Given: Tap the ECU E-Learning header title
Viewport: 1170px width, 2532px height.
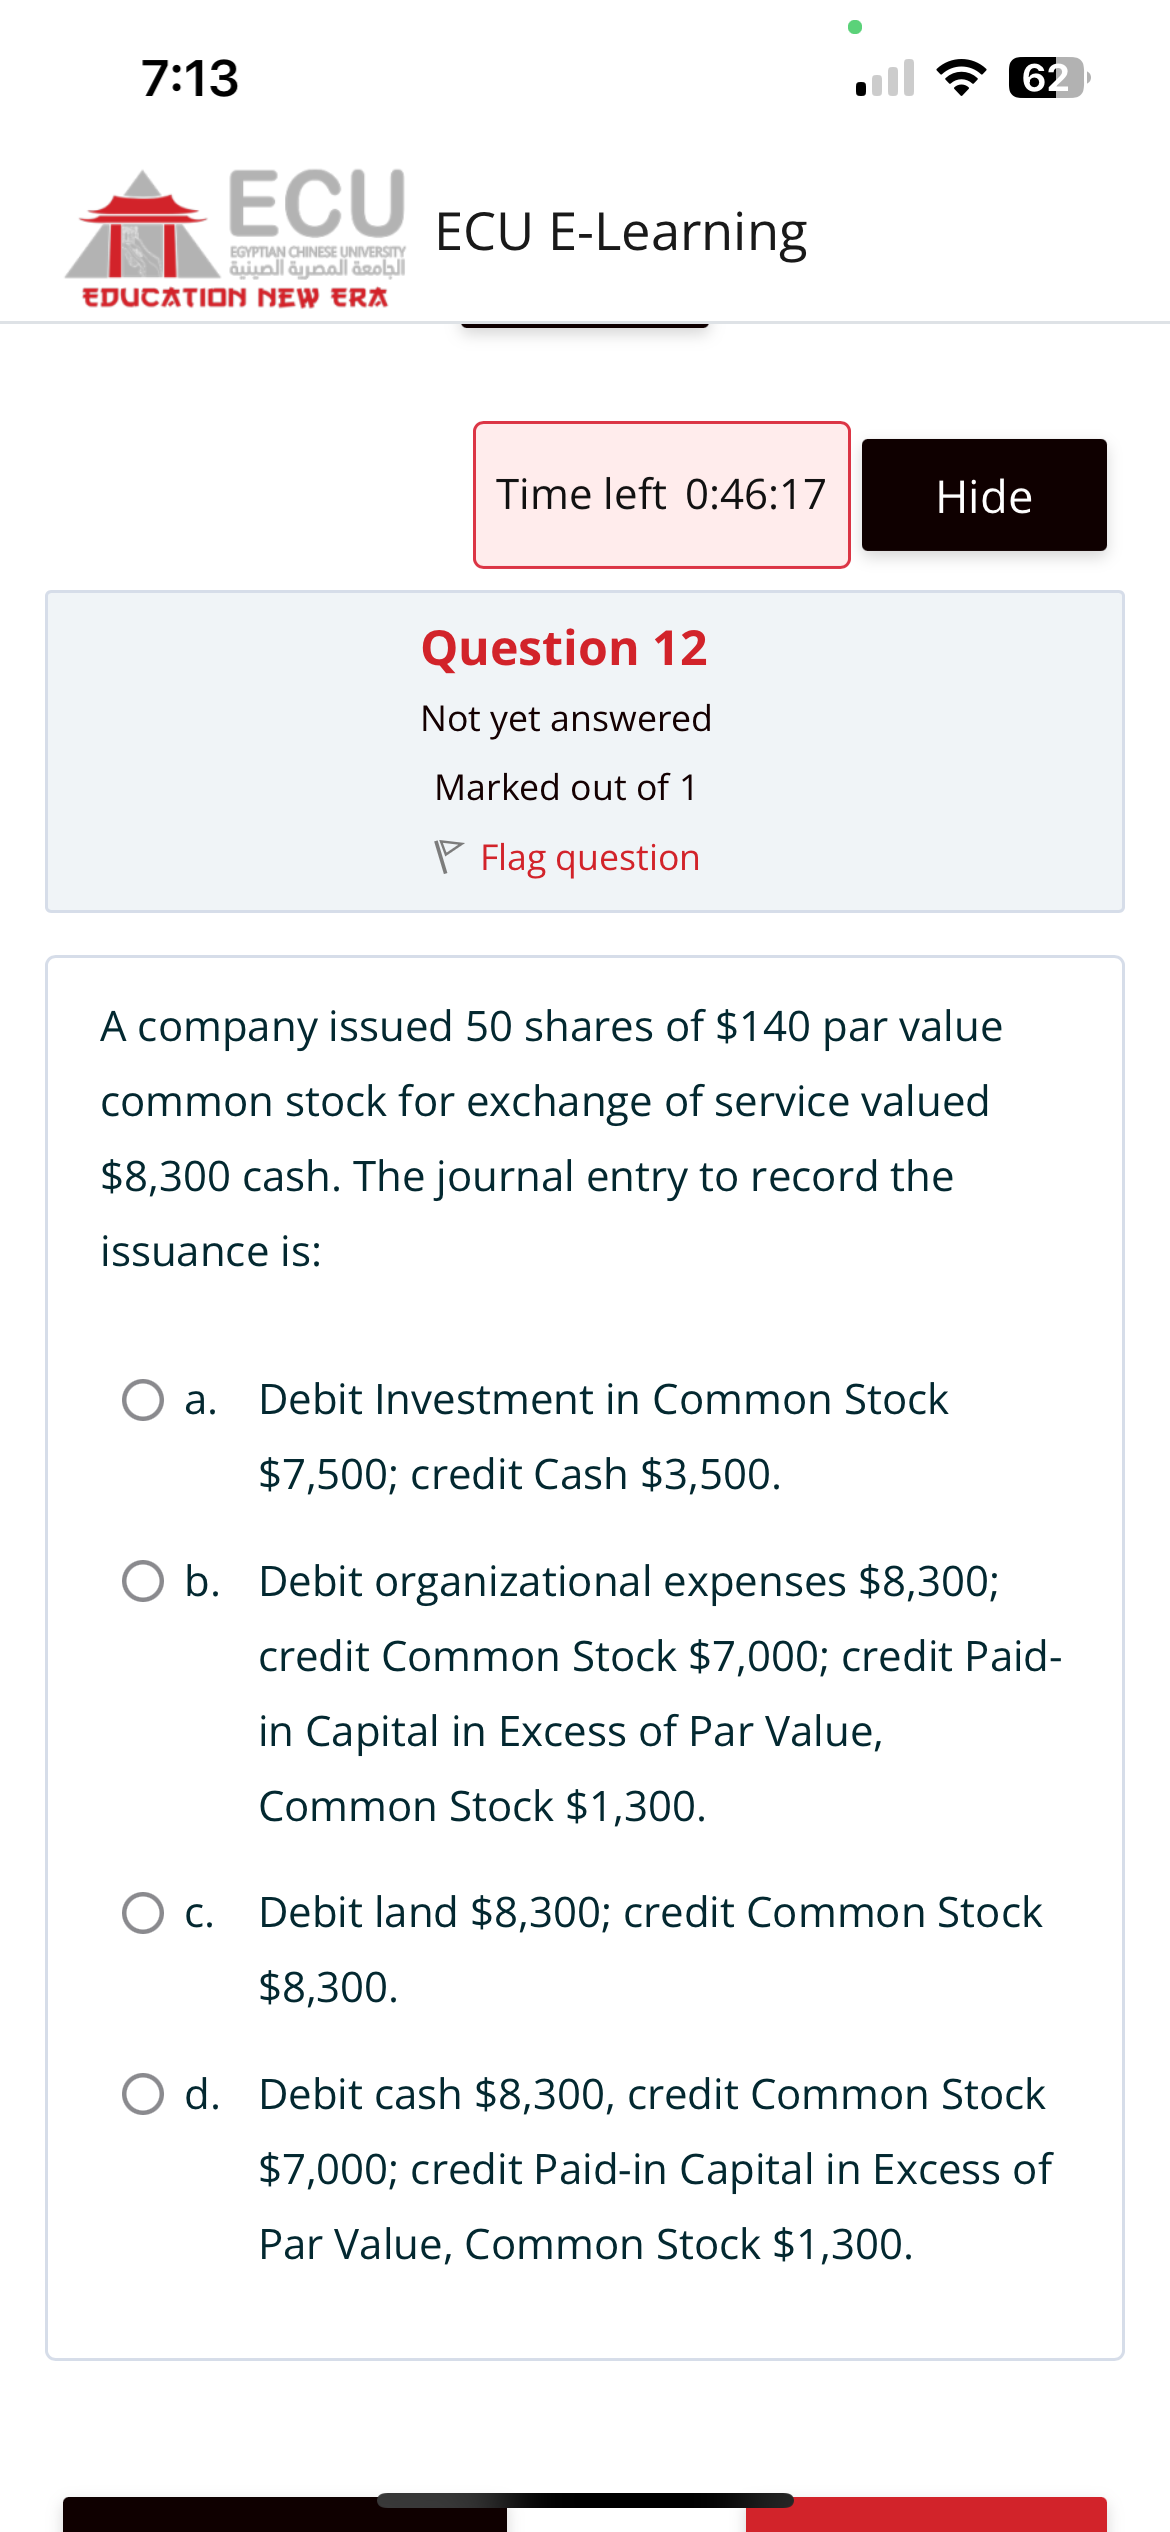Looking at the screenshot, I should (618, 231).
